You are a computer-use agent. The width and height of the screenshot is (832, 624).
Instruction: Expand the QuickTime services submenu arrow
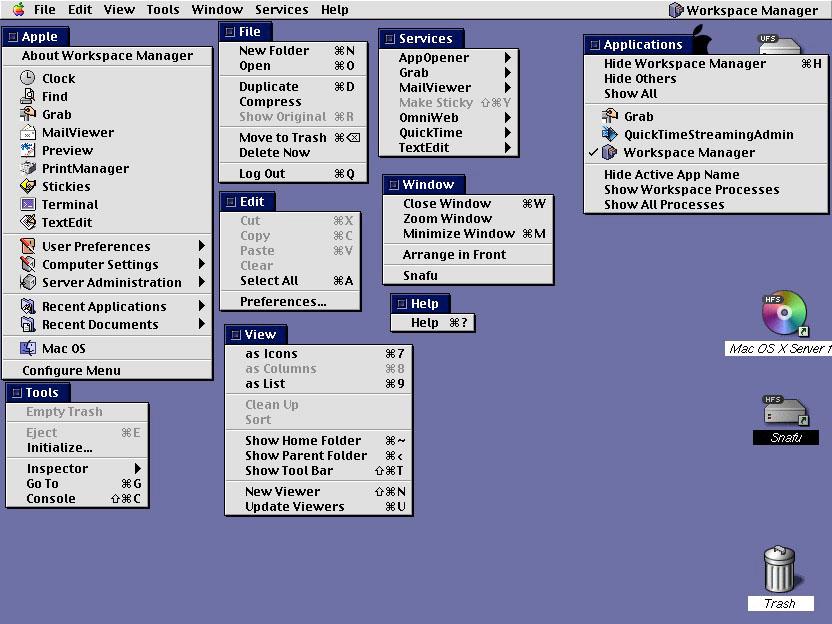click(508, 132)
